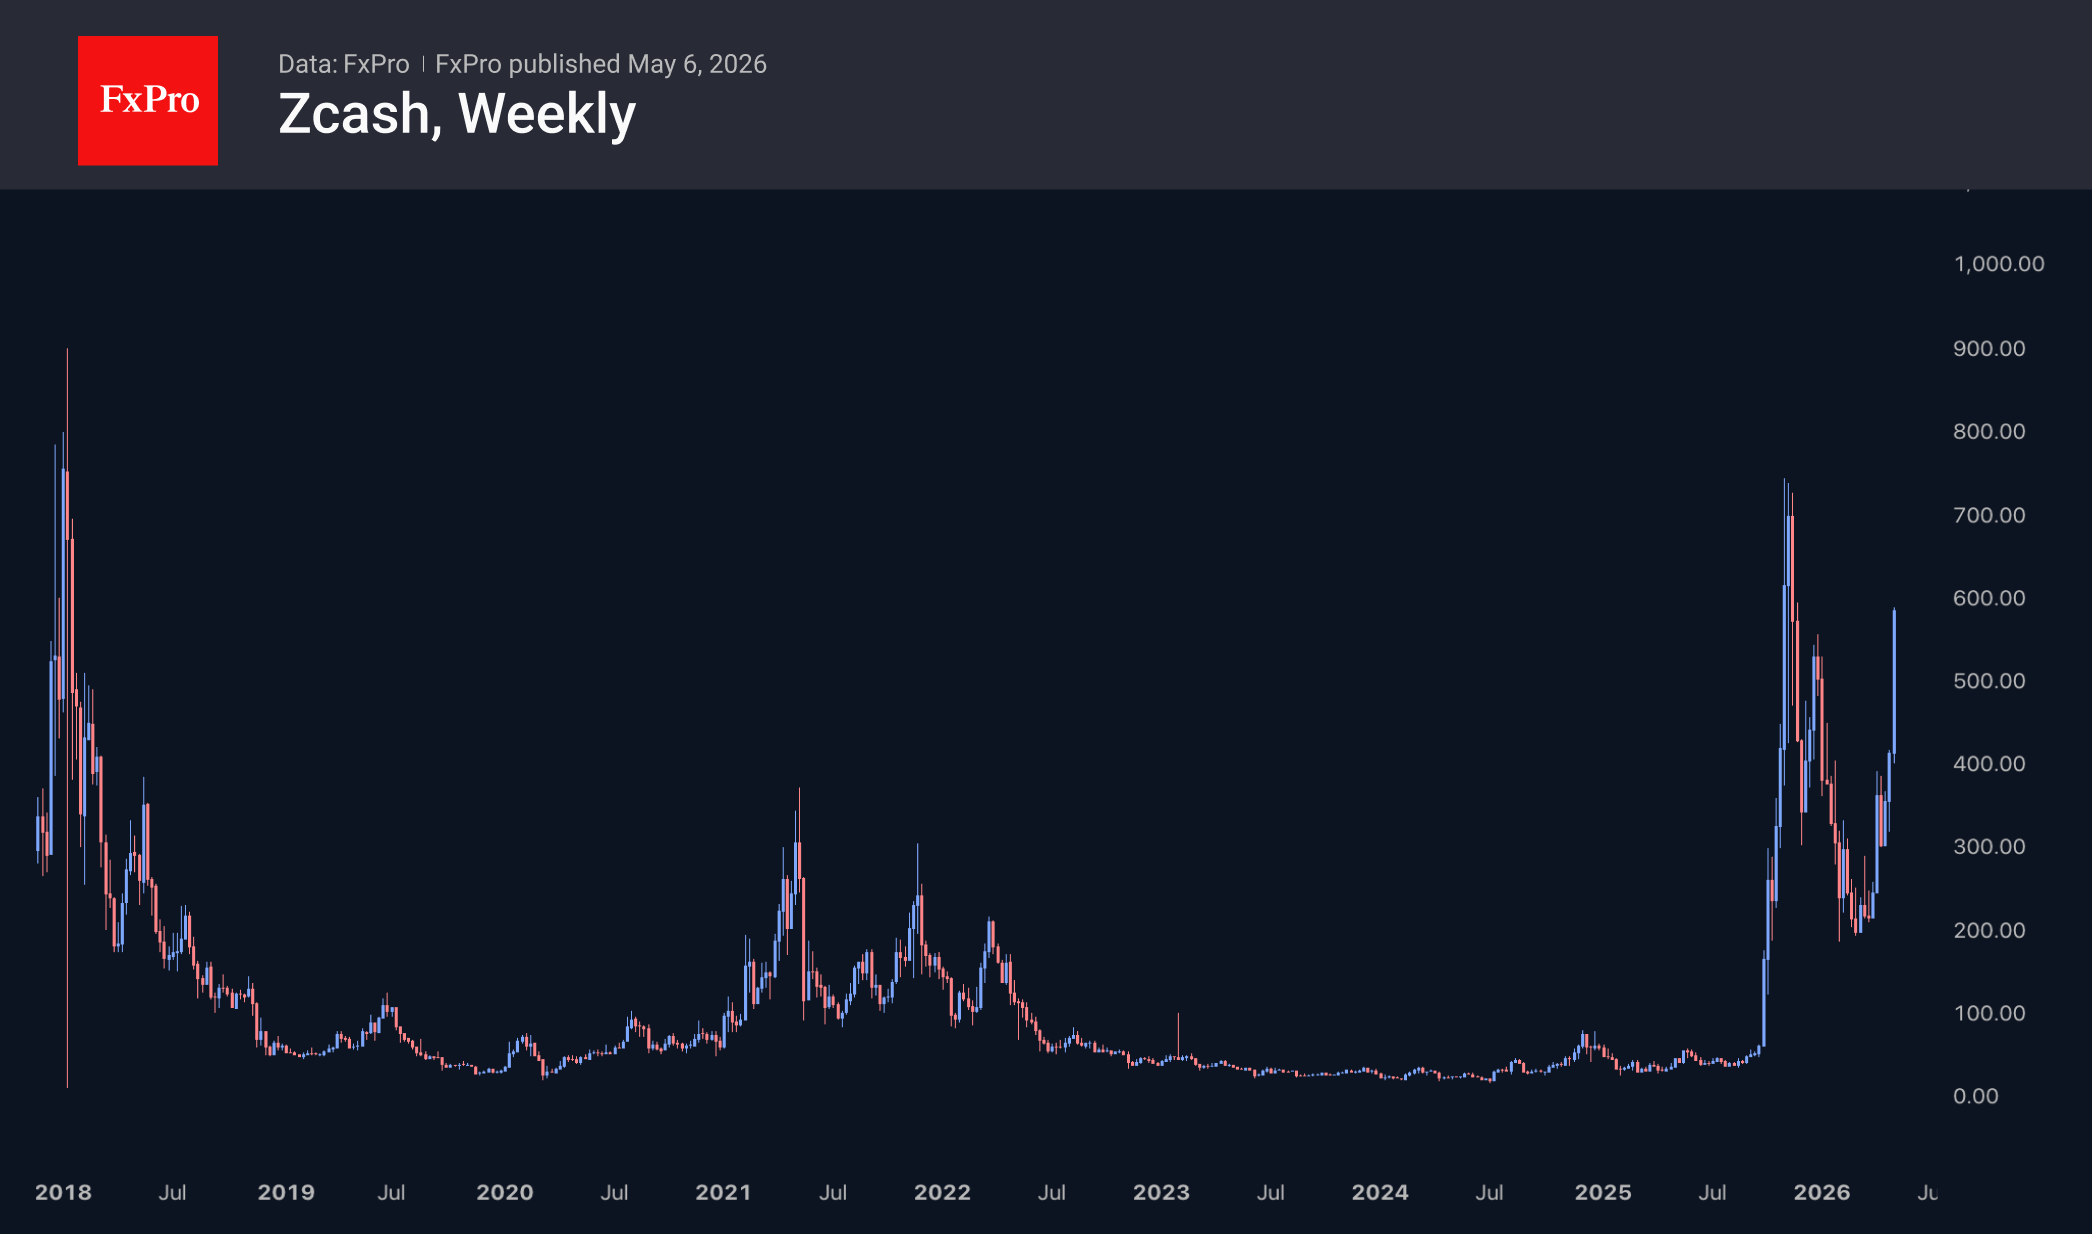Click the 900.00 price axis label
This screenshot has height=1234, width=2092.
point(1989,349)
